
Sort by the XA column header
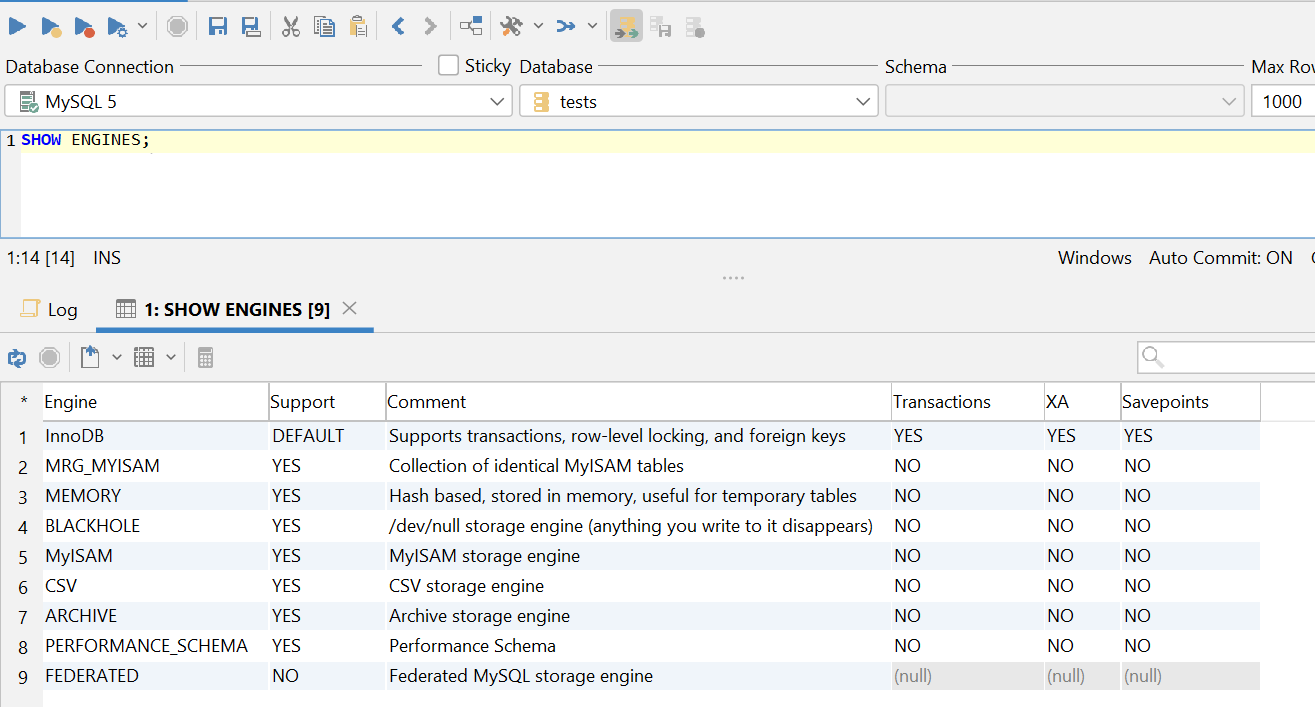(1082, 402)
